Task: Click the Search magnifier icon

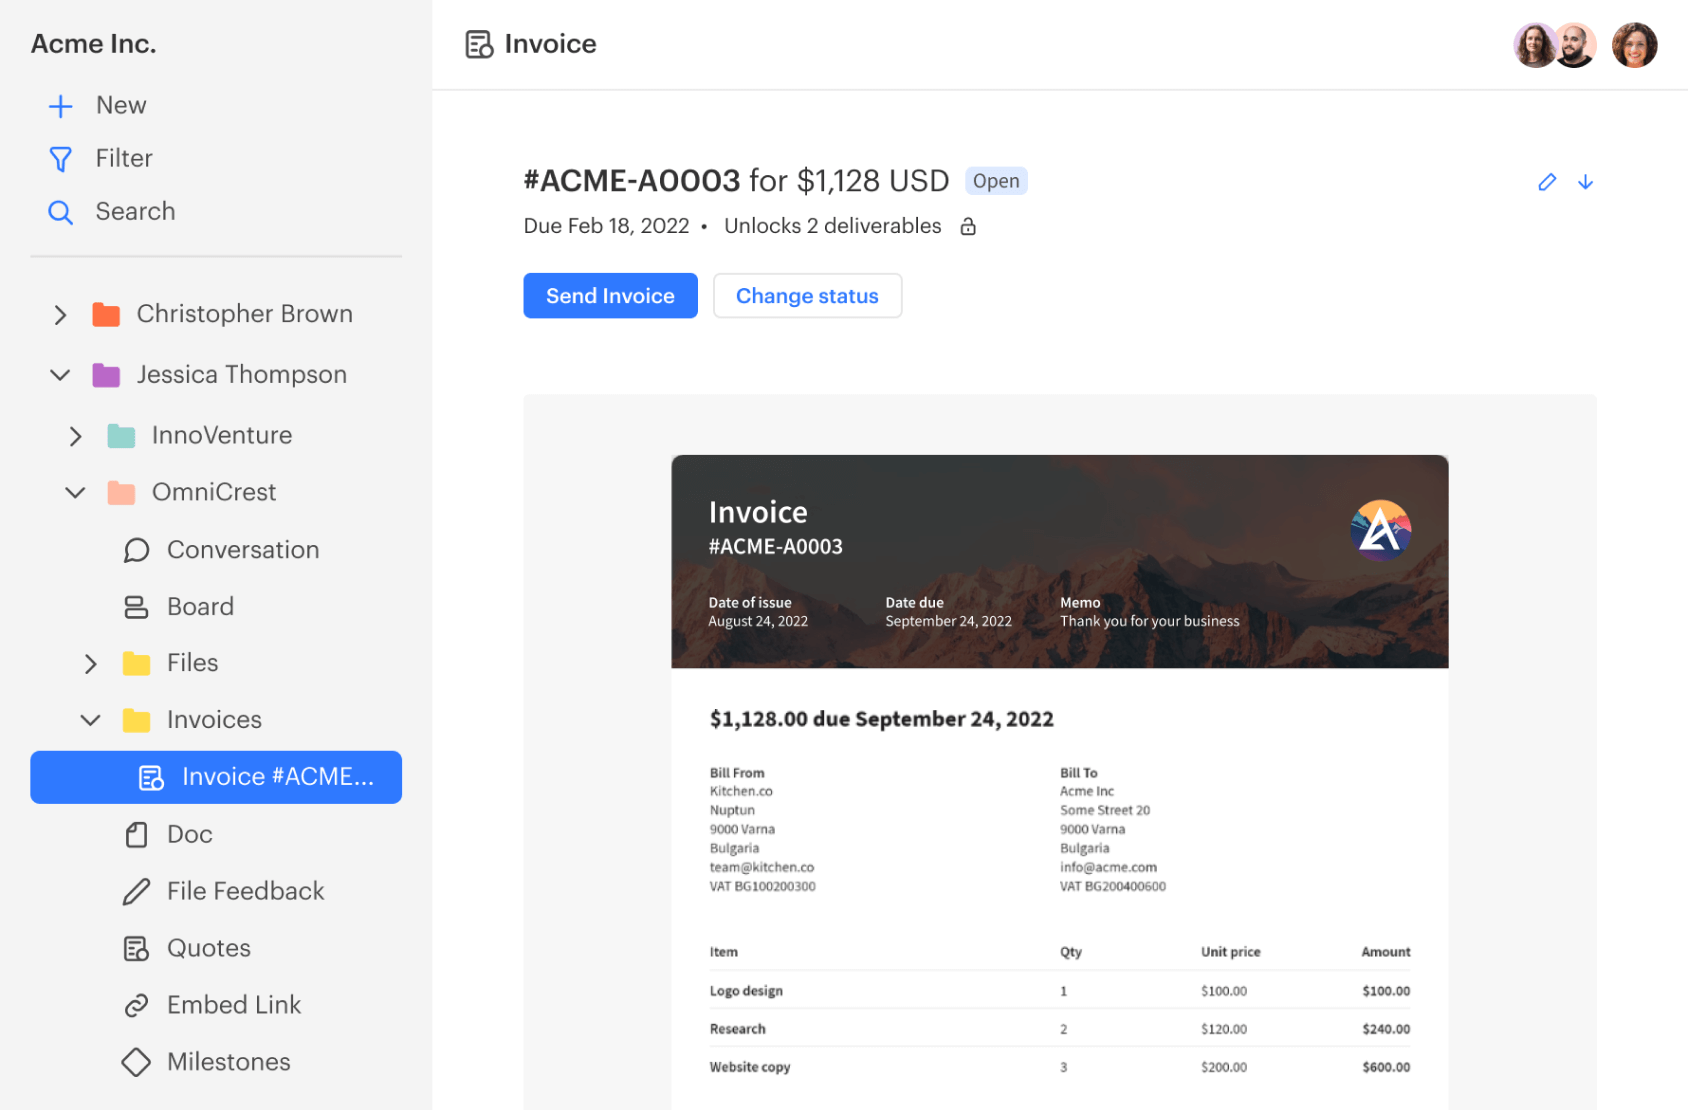Action: click(x=60, y=211)
